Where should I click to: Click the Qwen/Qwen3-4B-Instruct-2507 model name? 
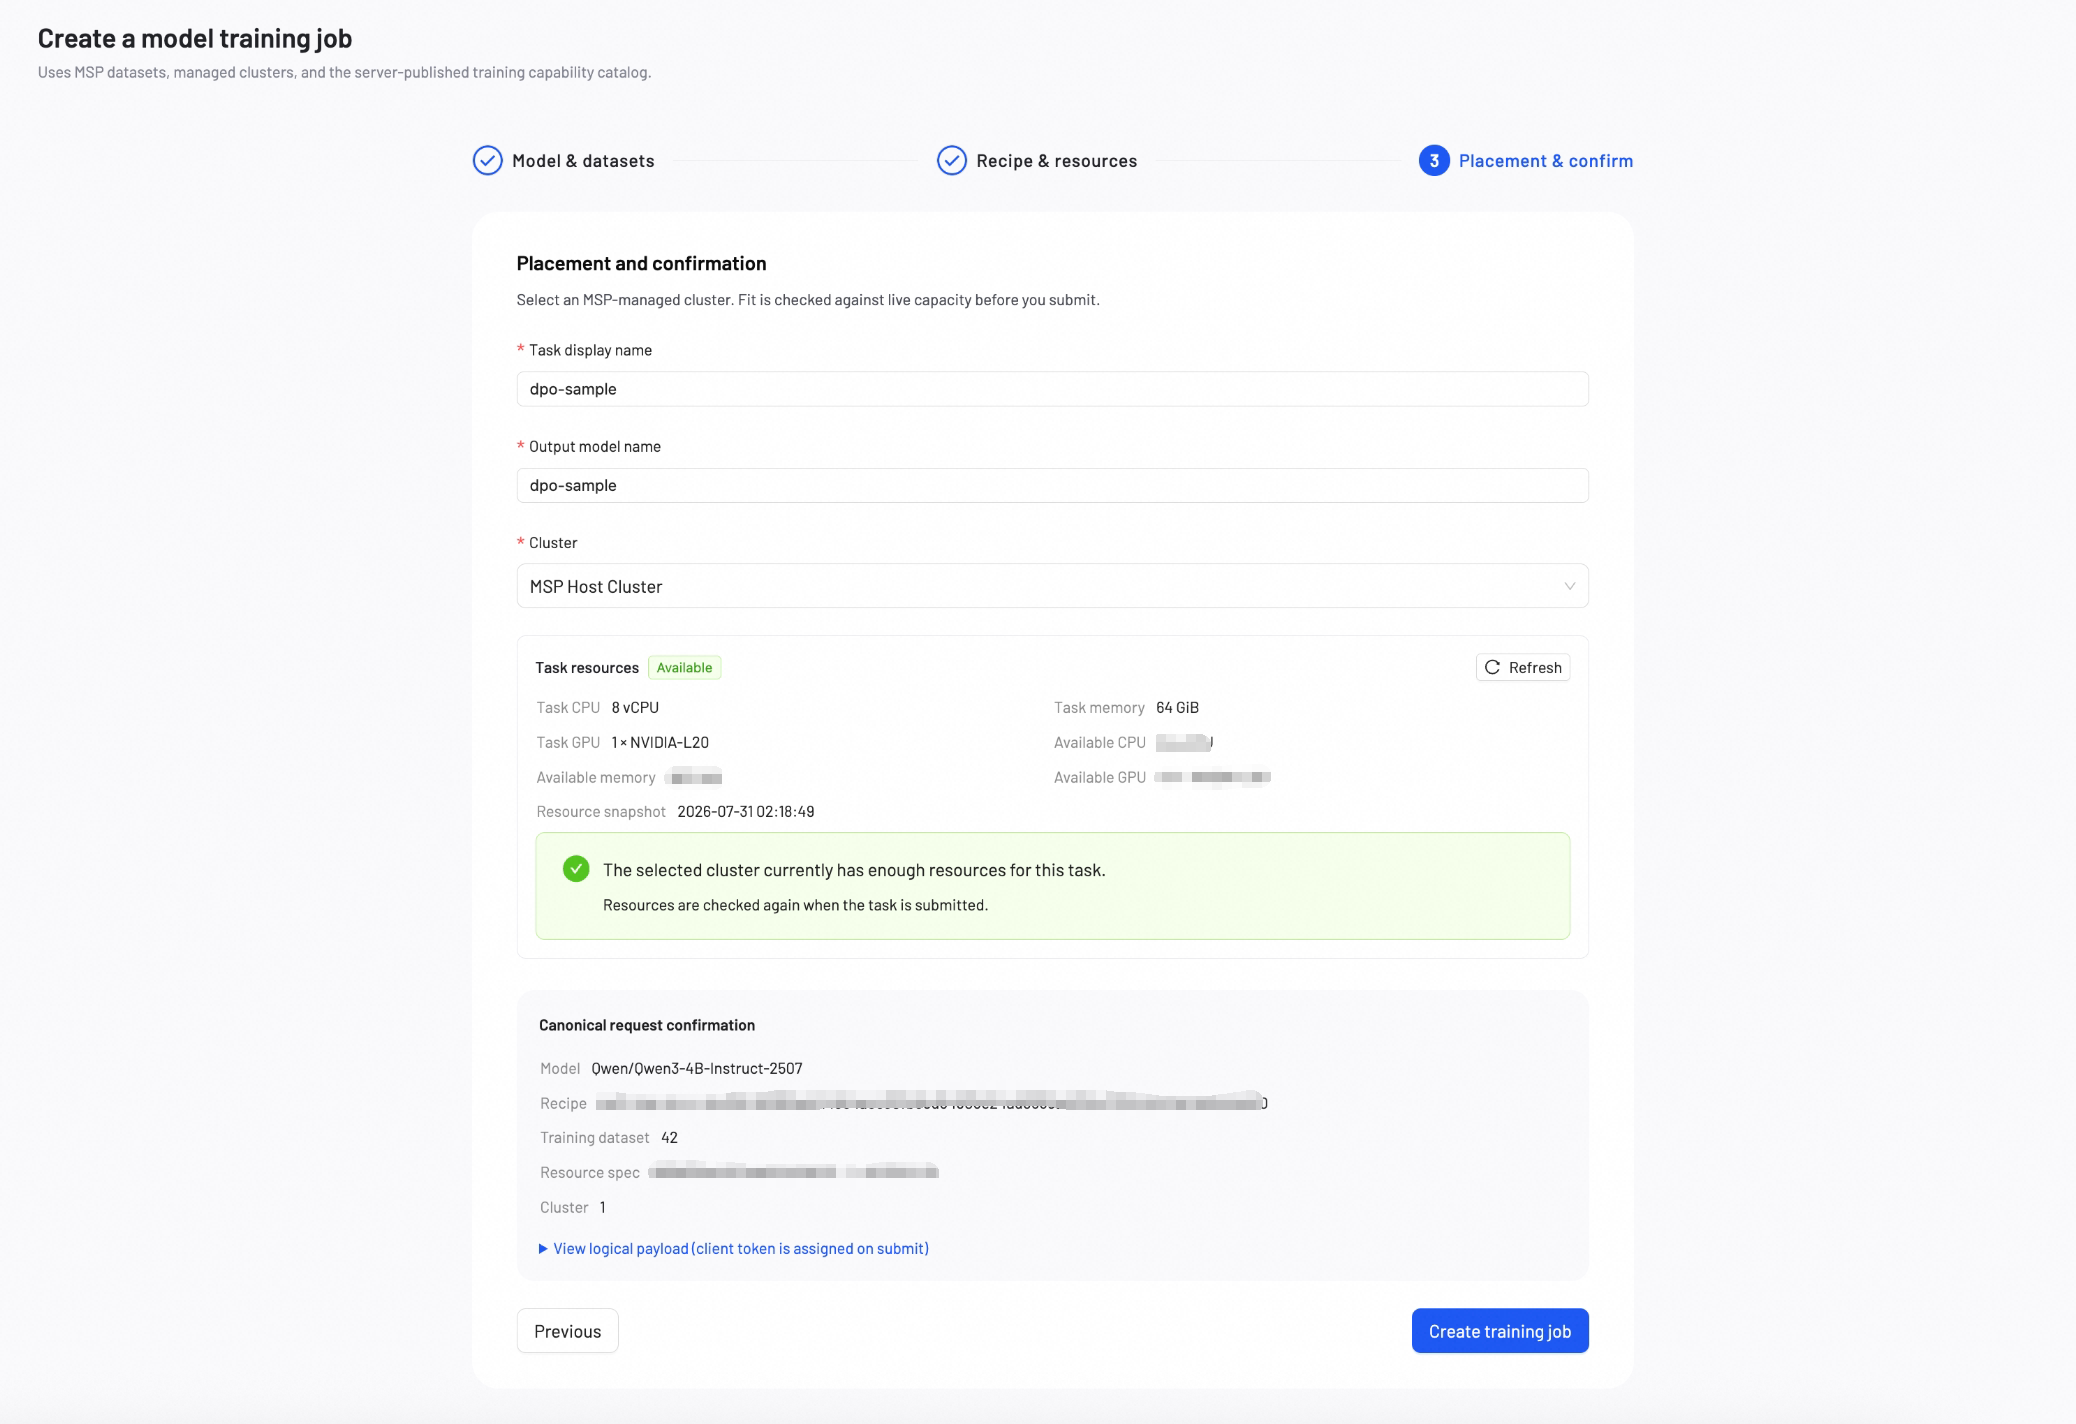[x=696, y=1068]
